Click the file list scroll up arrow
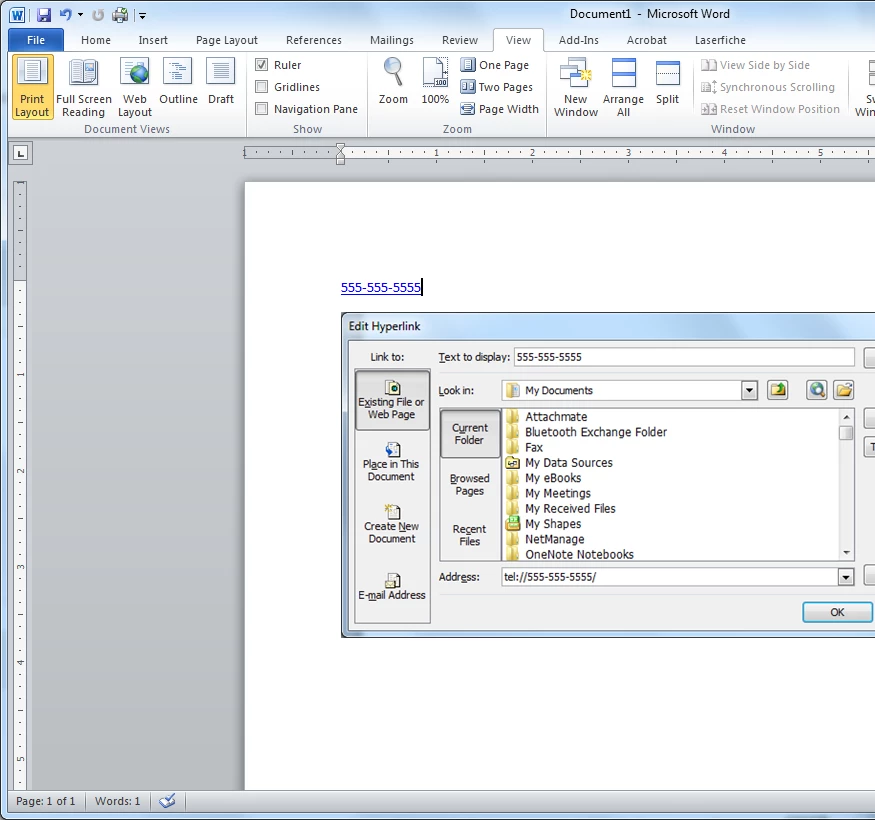875x820 pixels. tap(847, 417)
